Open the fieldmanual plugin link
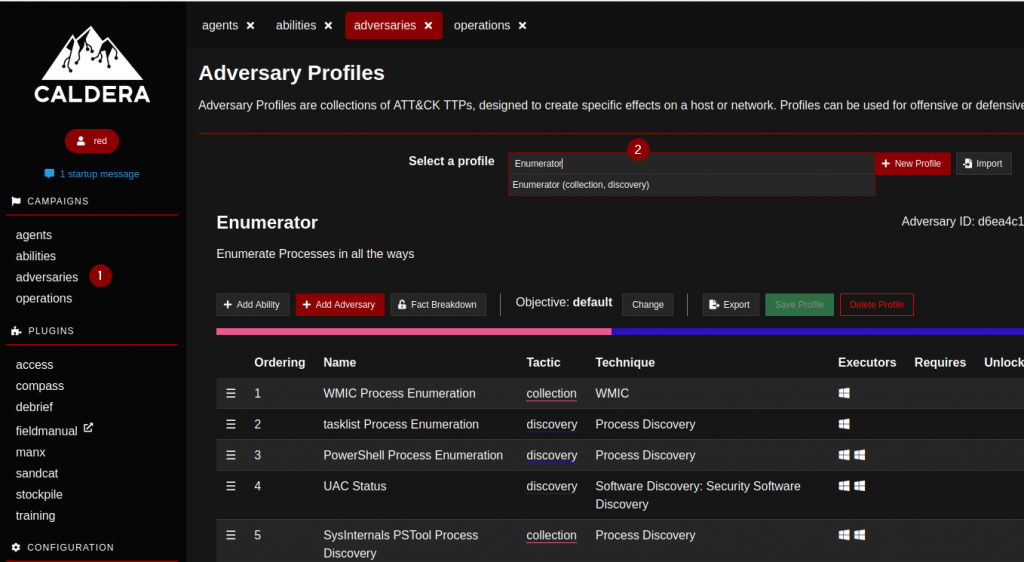 pyautogui.click(x=46, y=431)
